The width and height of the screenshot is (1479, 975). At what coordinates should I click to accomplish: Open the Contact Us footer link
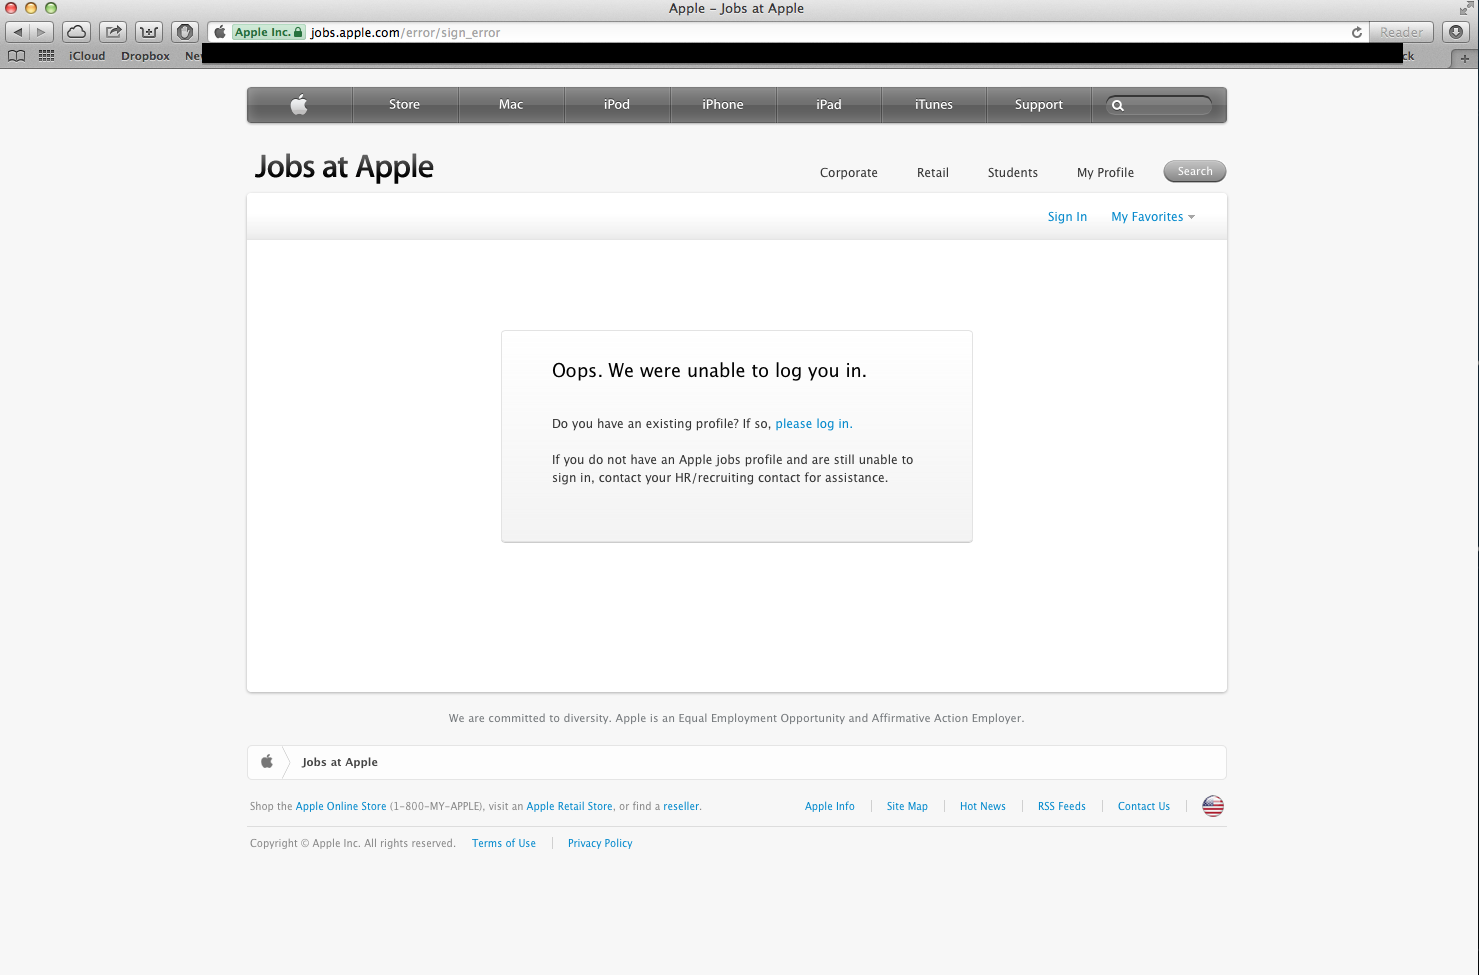[1144, 806]
